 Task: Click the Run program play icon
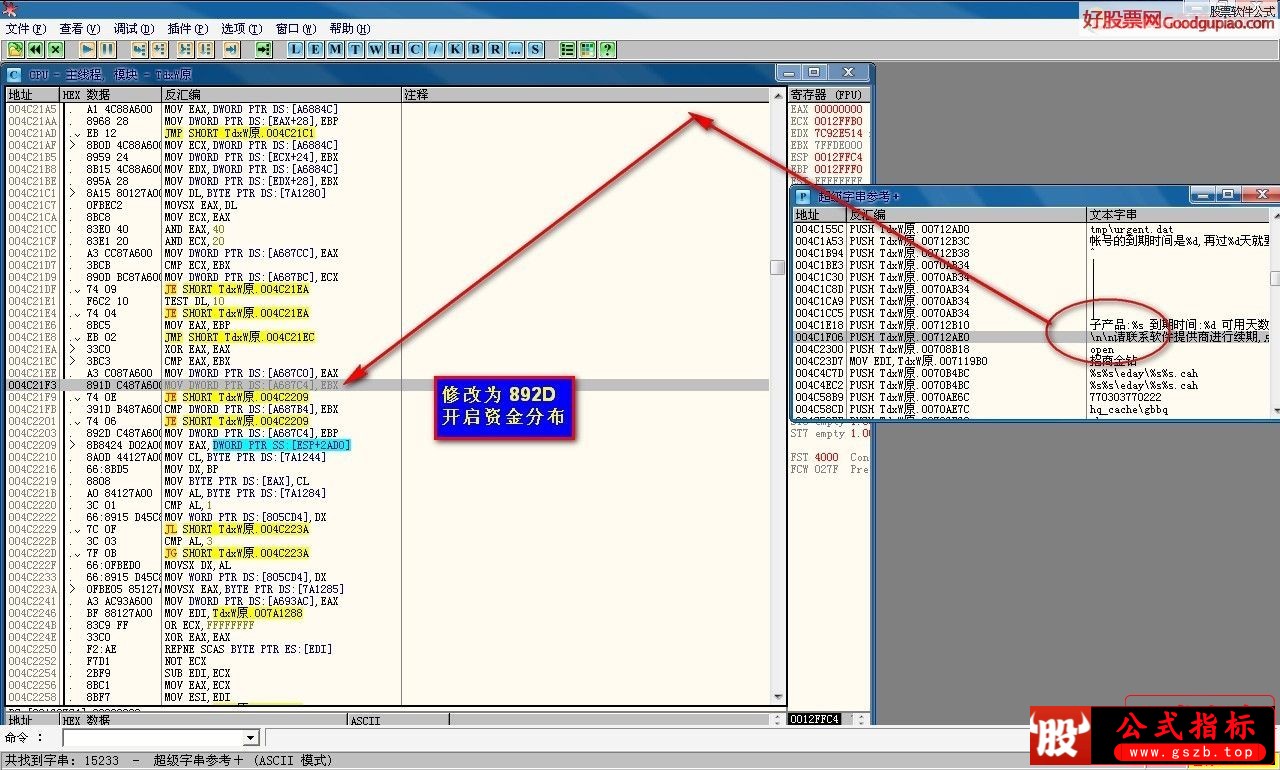(87, 49)
